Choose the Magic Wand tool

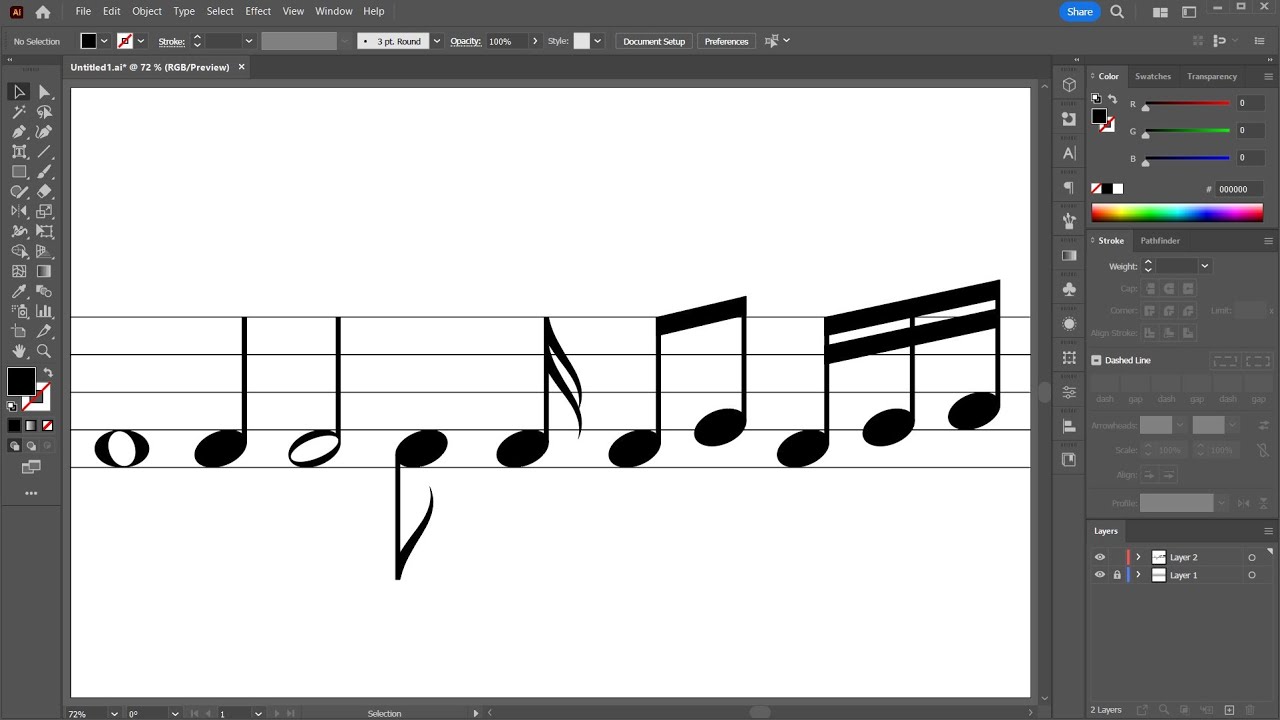[19, 112]
